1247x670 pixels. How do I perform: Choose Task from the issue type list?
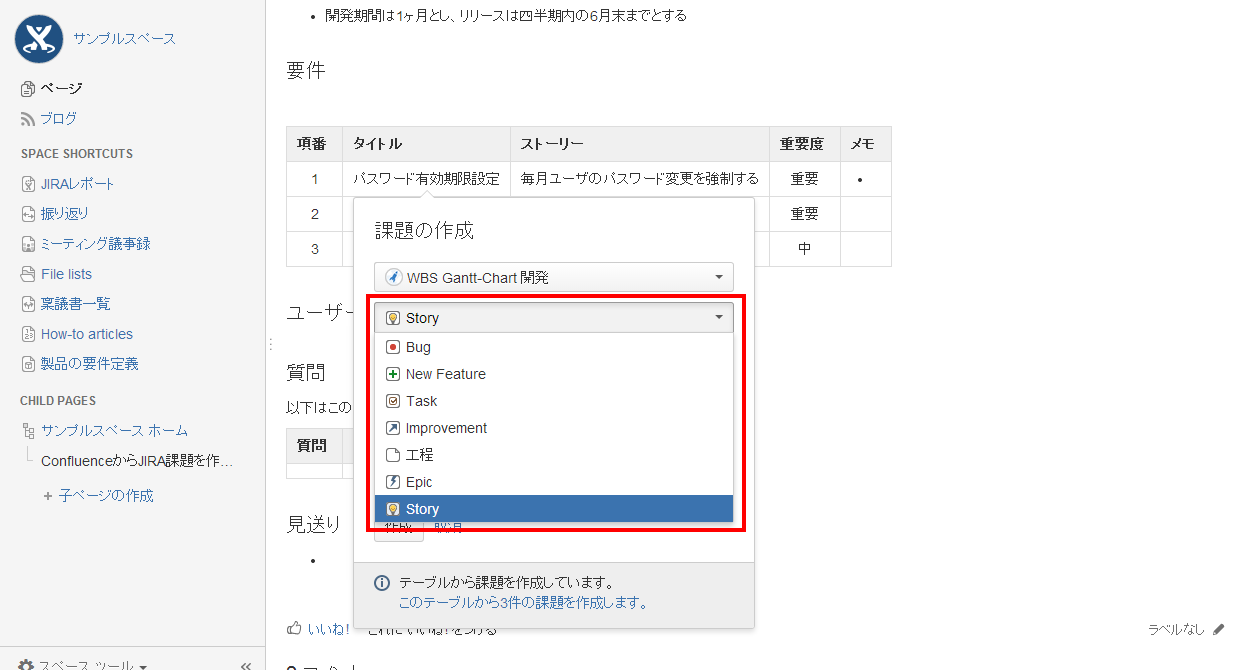click(x=554, y=401)
